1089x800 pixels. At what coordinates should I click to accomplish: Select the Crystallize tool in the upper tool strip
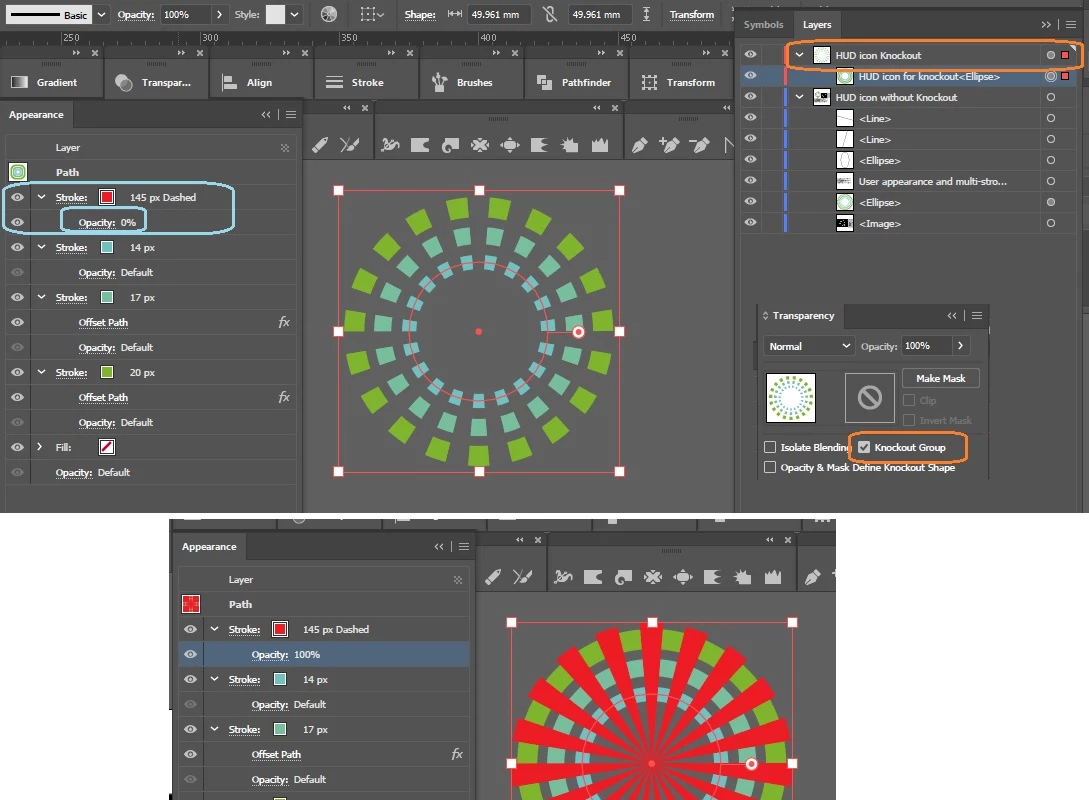[570, 144]
